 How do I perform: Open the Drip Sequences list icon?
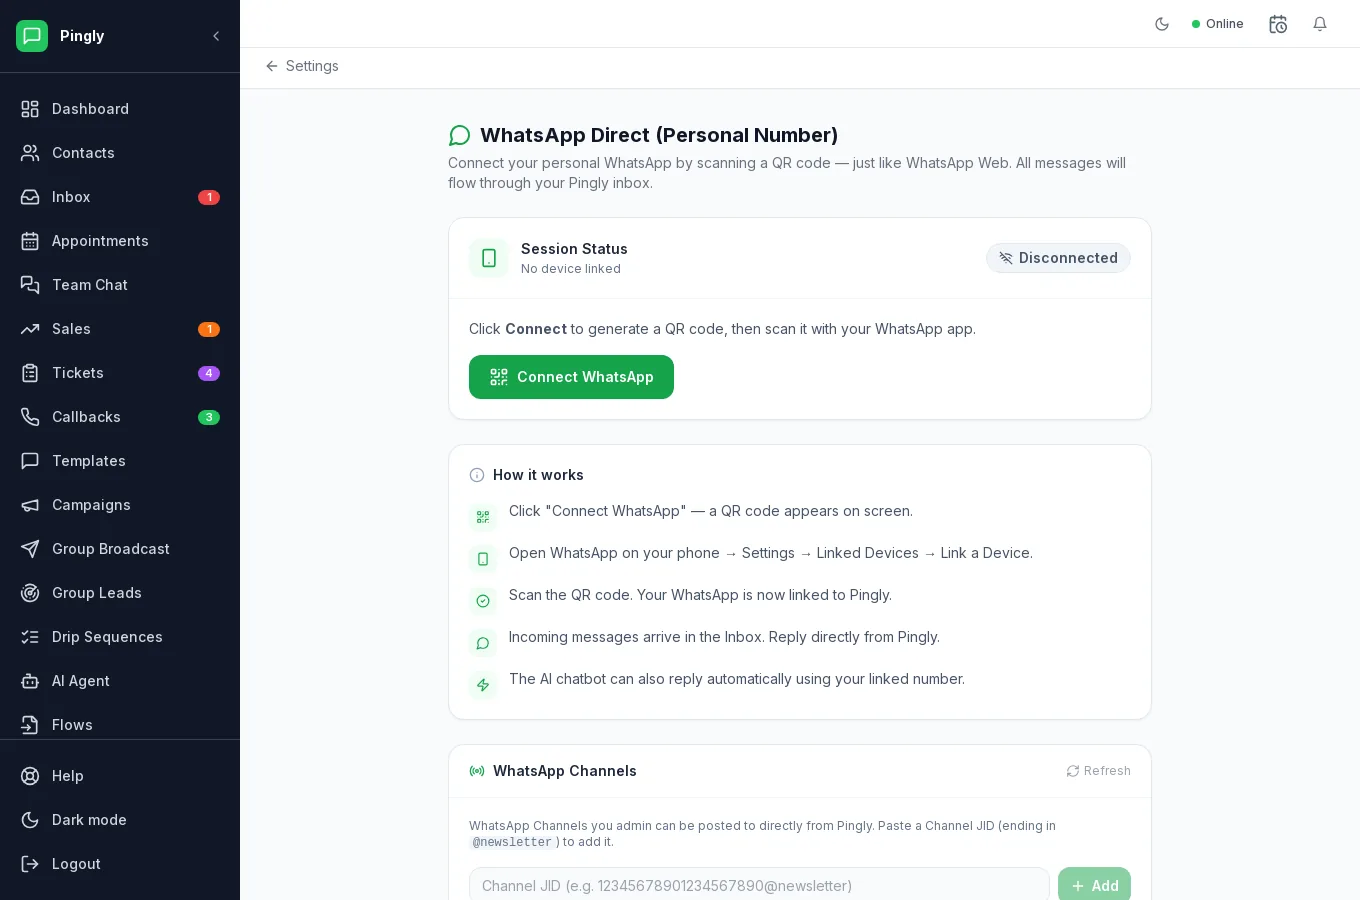tap(30, 637)
